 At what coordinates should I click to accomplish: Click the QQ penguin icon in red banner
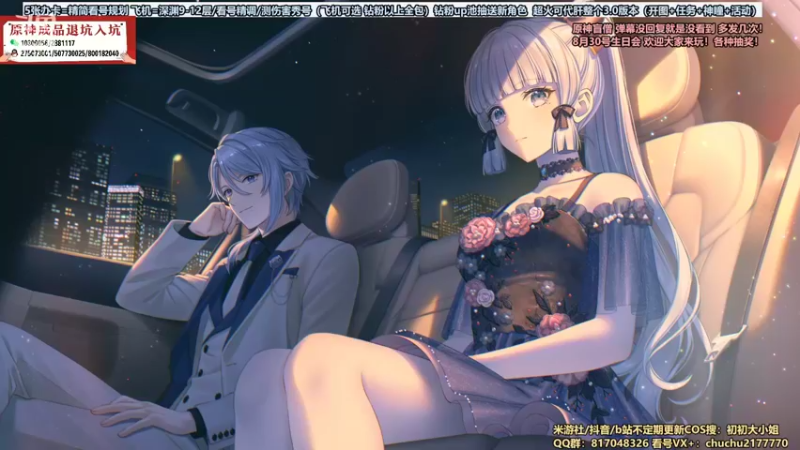coord(14,53)
